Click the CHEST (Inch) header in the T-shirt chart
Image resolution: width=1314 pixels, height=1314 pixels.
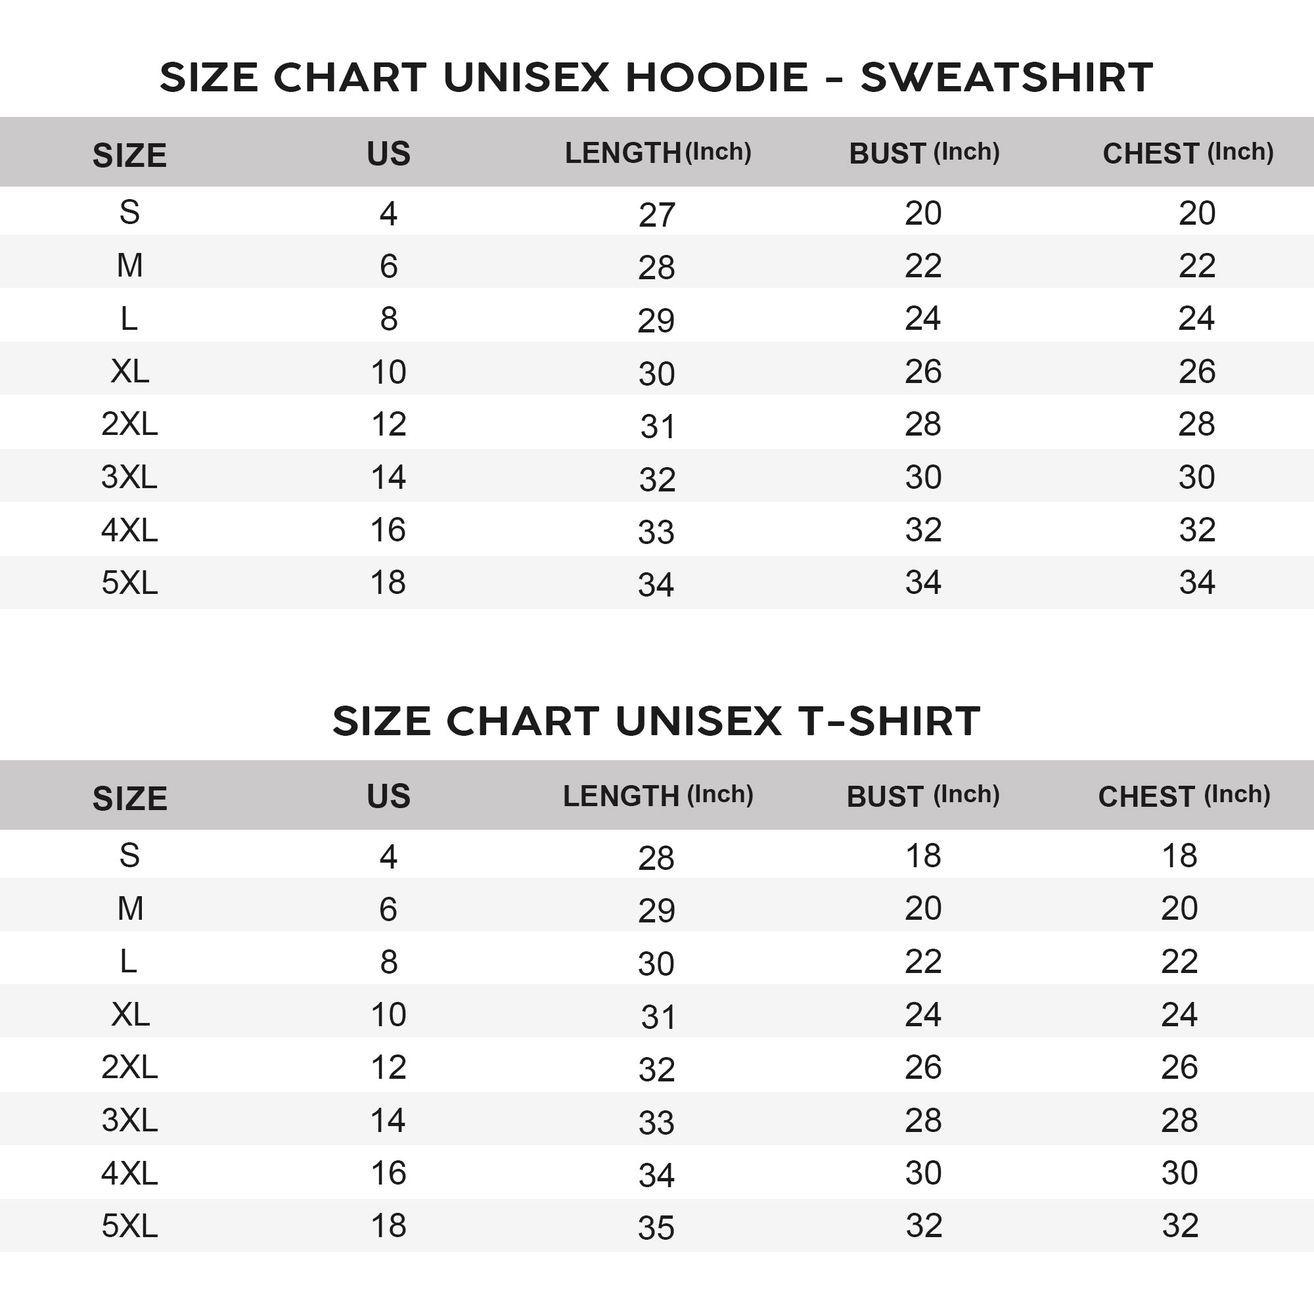[x=1183, y=796]
